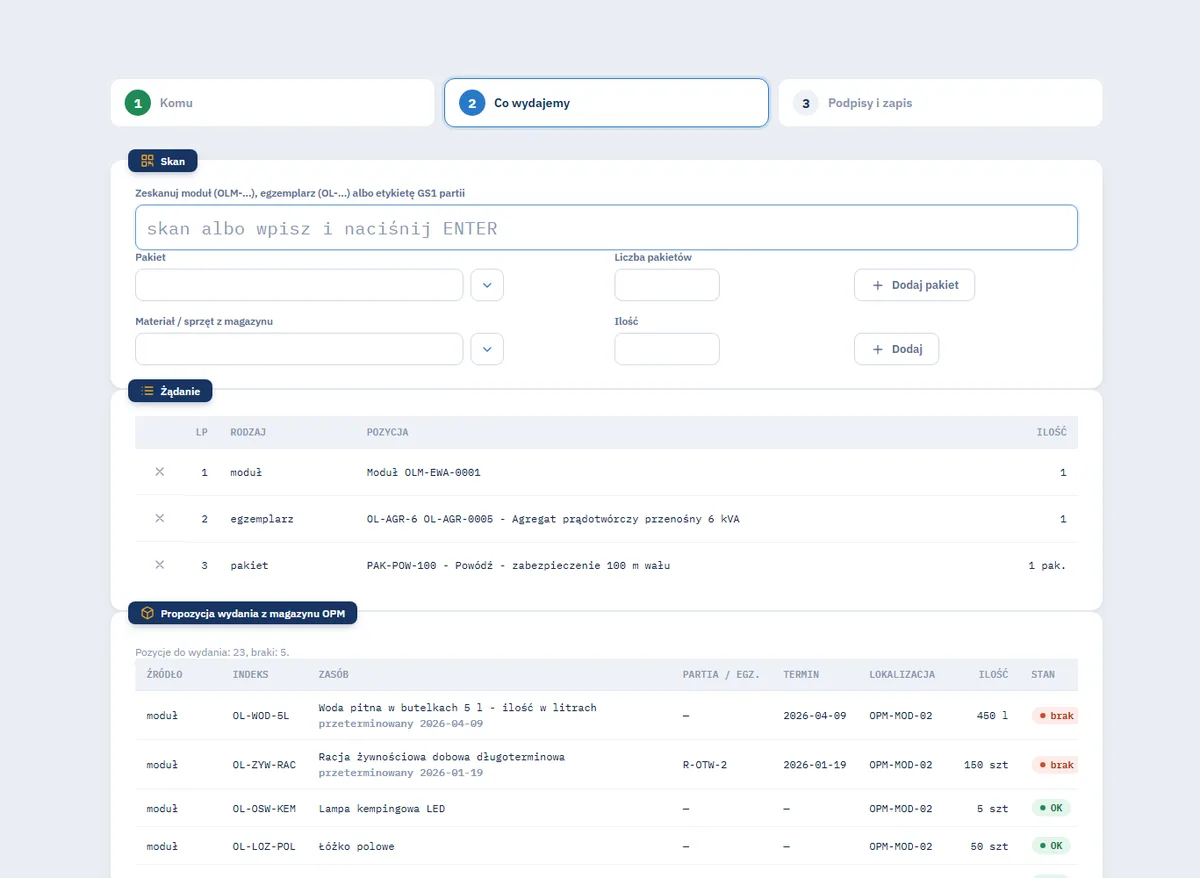Click 'Łóżko polowe' resource name
The width and height of the screenshot is (1200, 878).
tap(357, 846)
